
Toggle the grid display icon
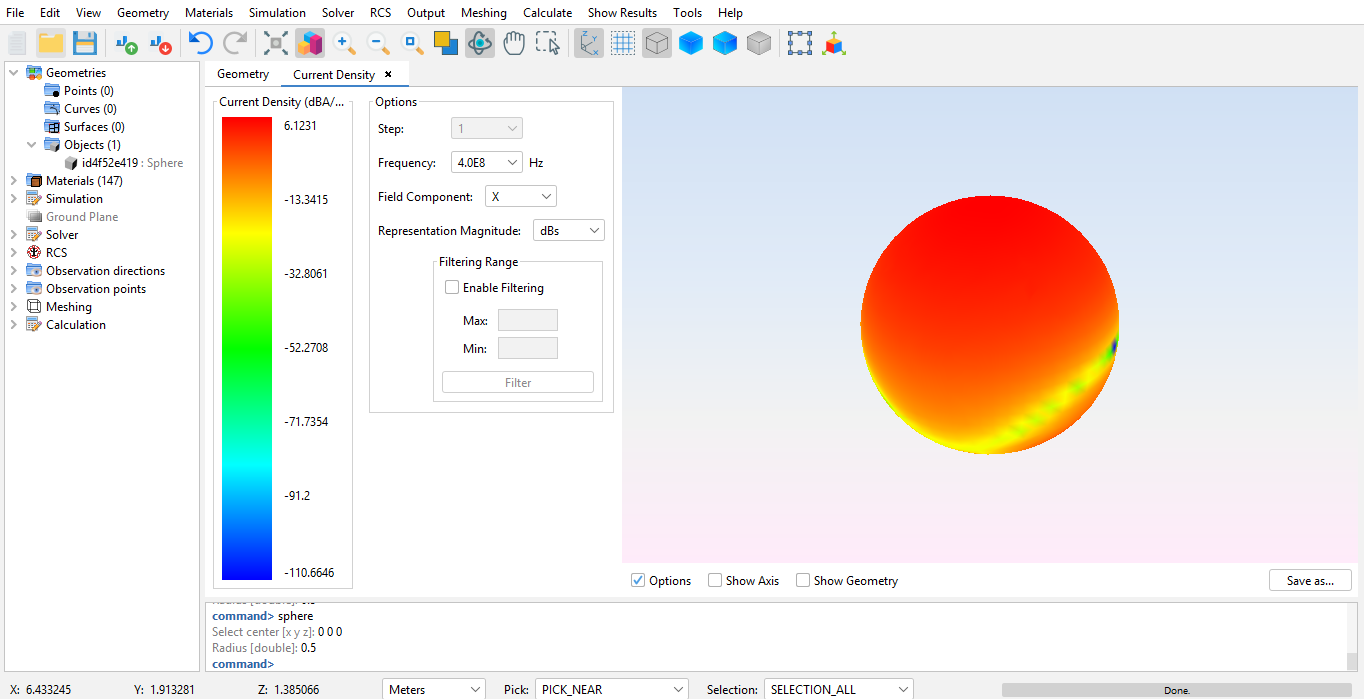(623, 43)
